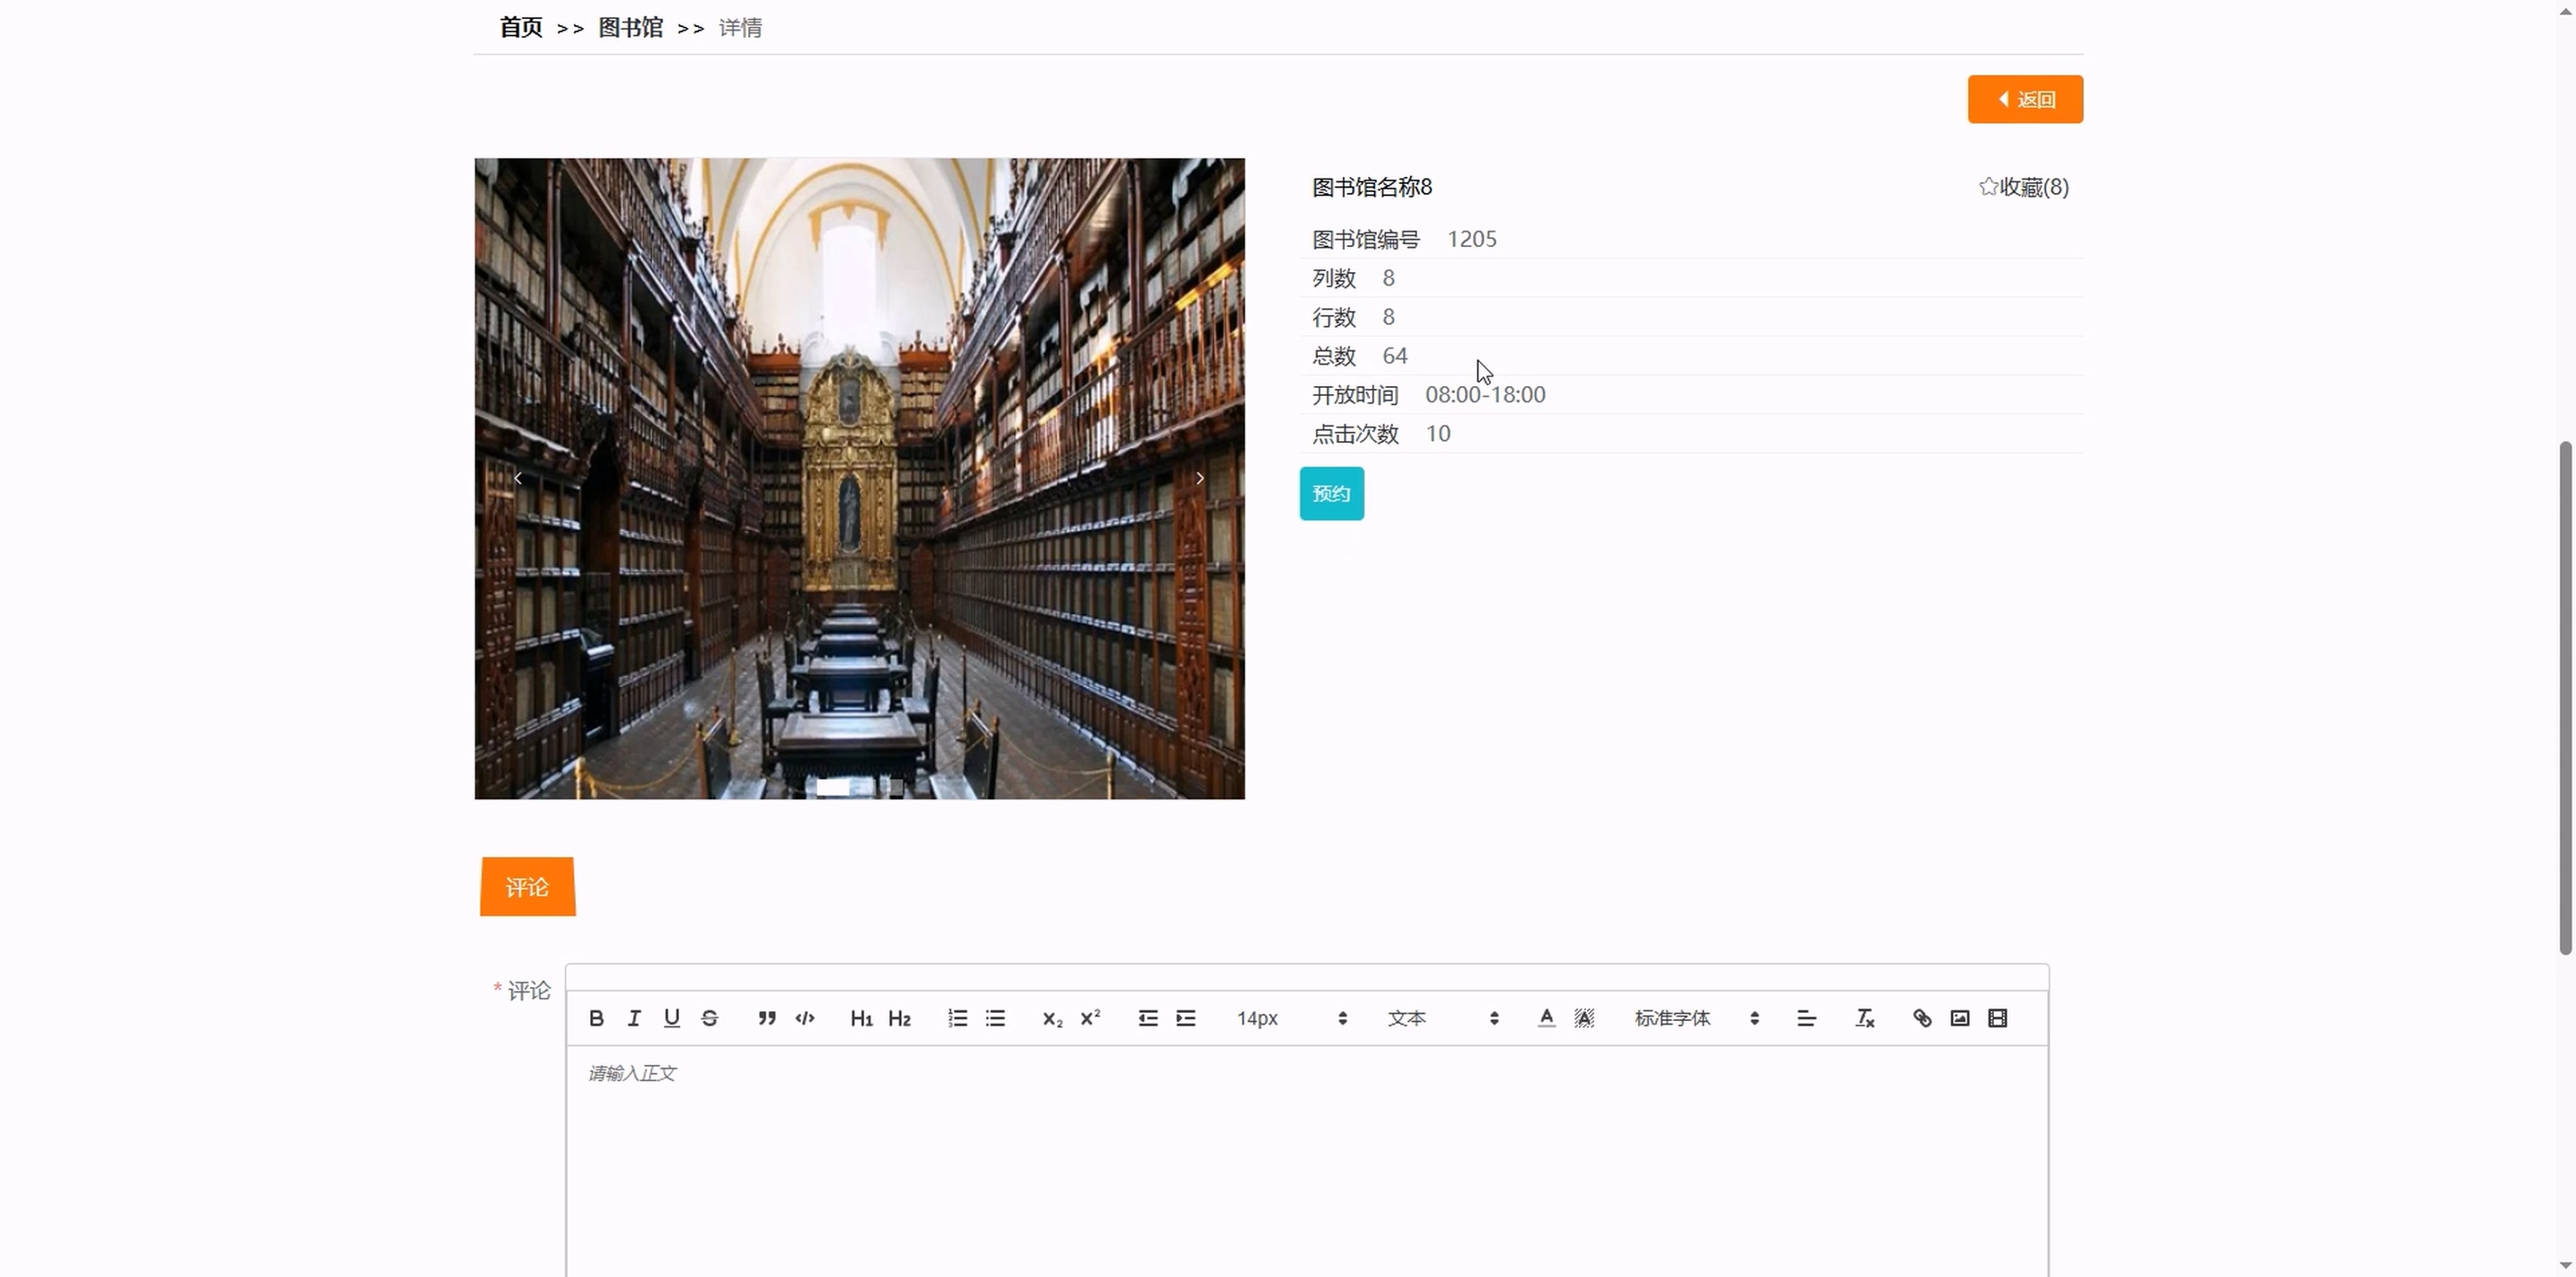Toggle numbered list formatting

[957, 1018]
